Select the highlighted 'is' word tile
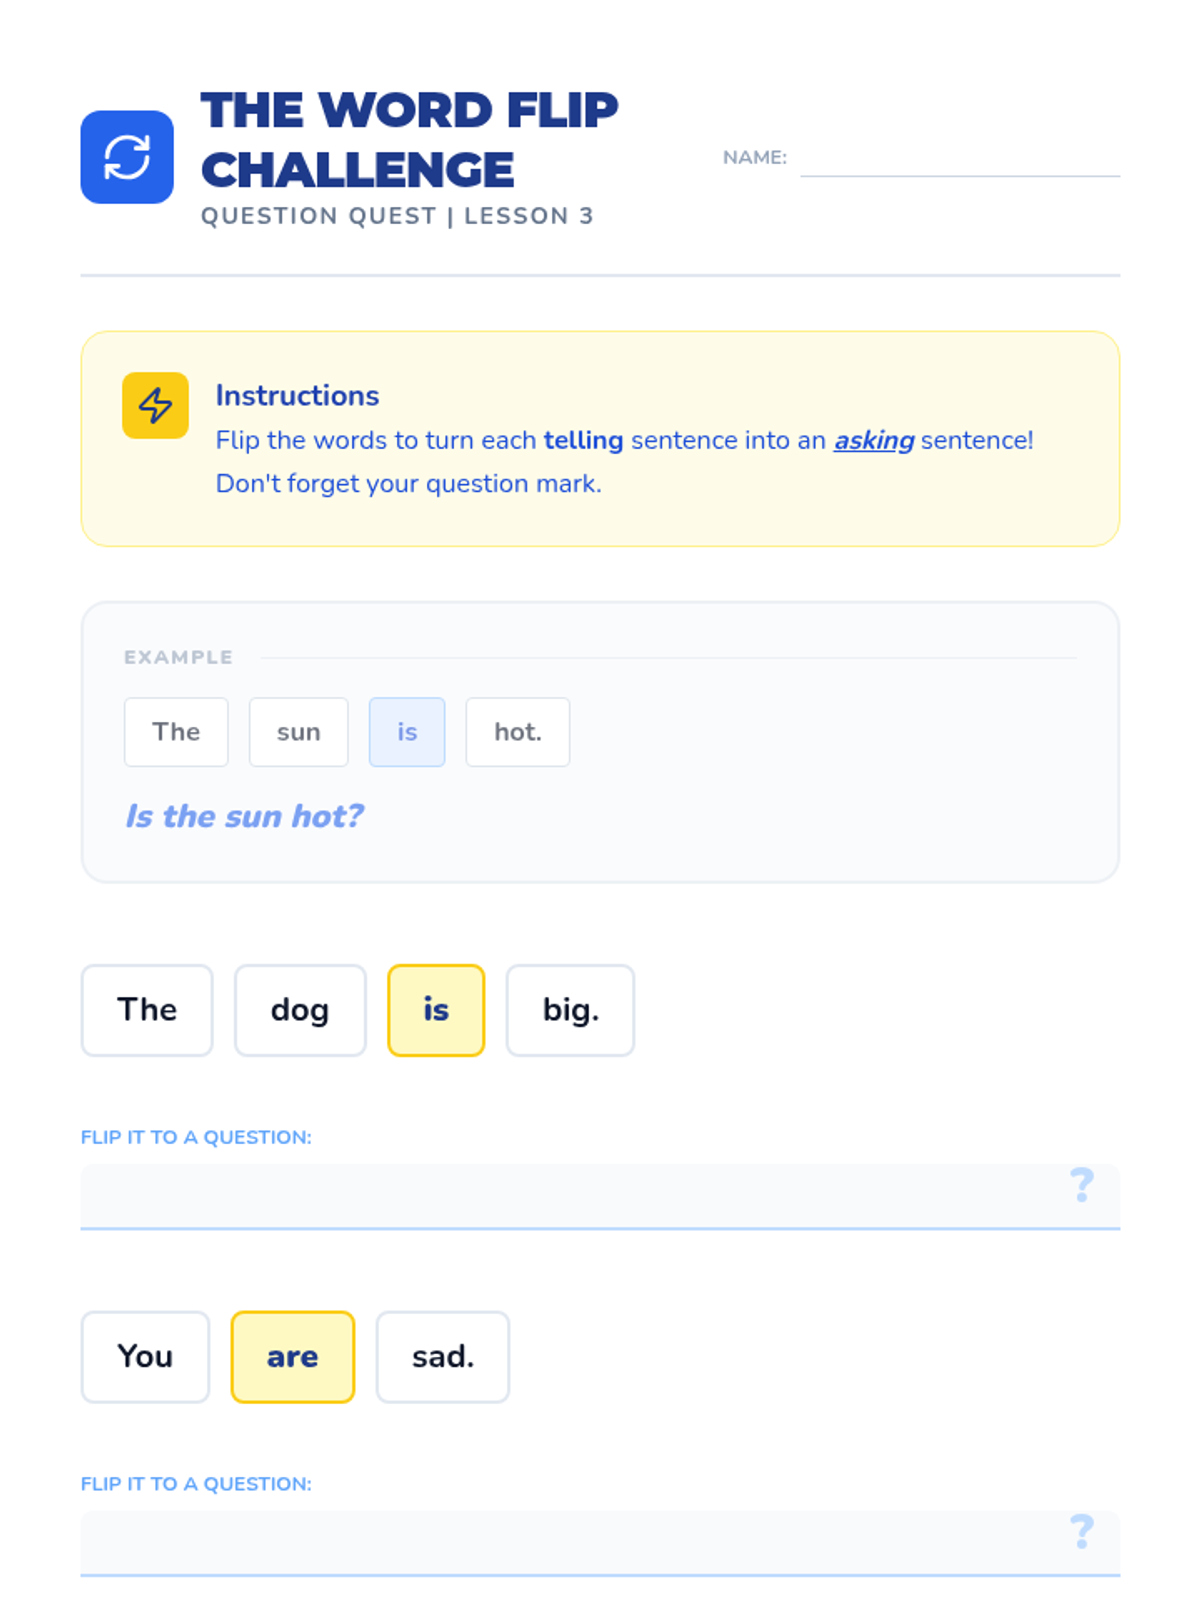Image resolution: width=1200 pixels, height=1600 pixels. click(x=435, y=1010)
